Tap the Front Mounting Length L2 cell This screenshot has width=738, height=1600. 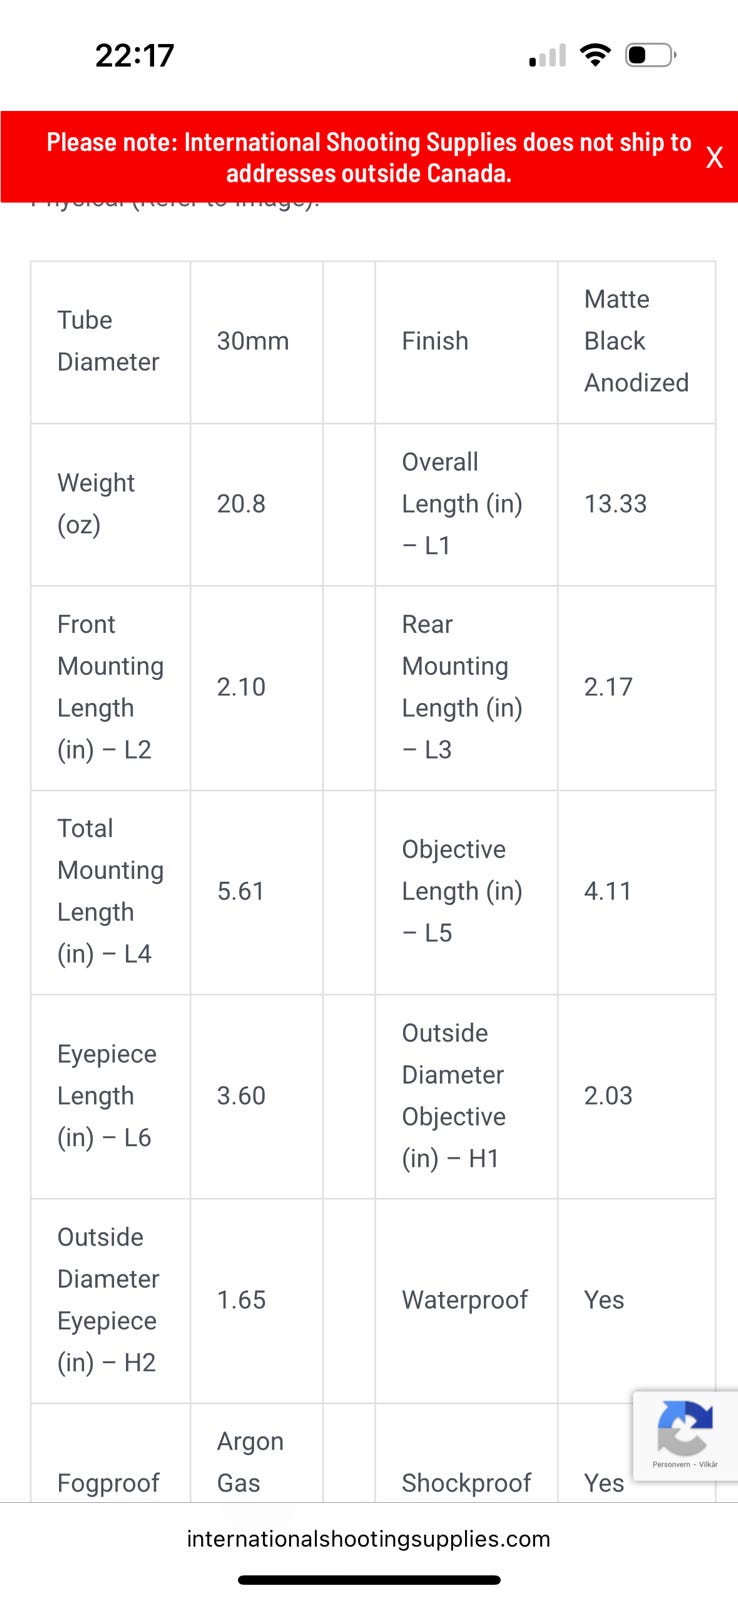coord(111,688)
